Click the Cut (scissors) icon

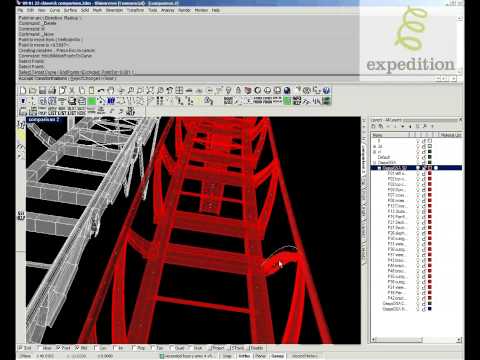[x=72, y=90]
